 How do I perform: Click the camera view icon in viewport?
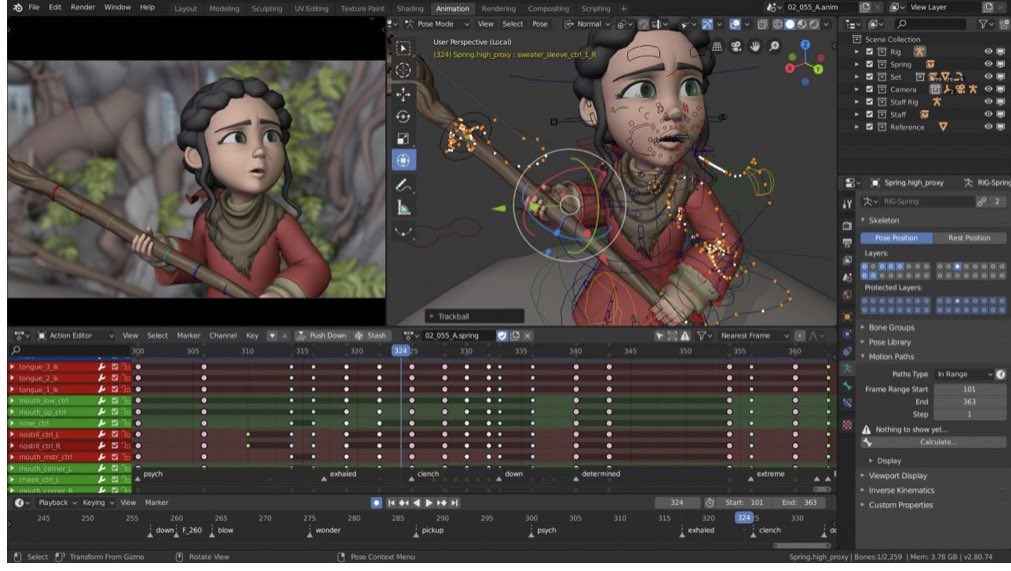point(736,46)
